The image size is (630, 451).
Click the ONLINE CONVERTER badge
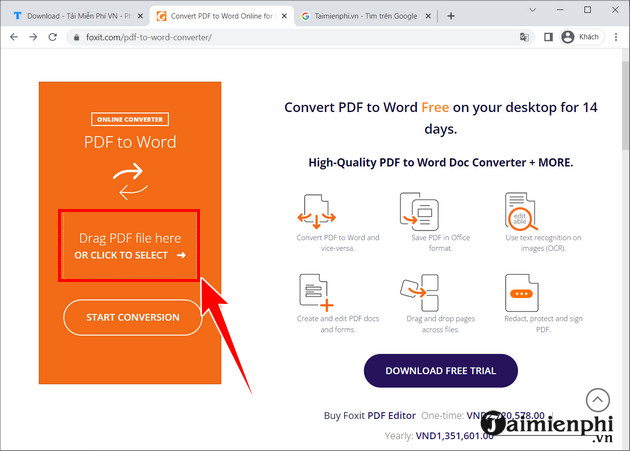click(130, 119)
